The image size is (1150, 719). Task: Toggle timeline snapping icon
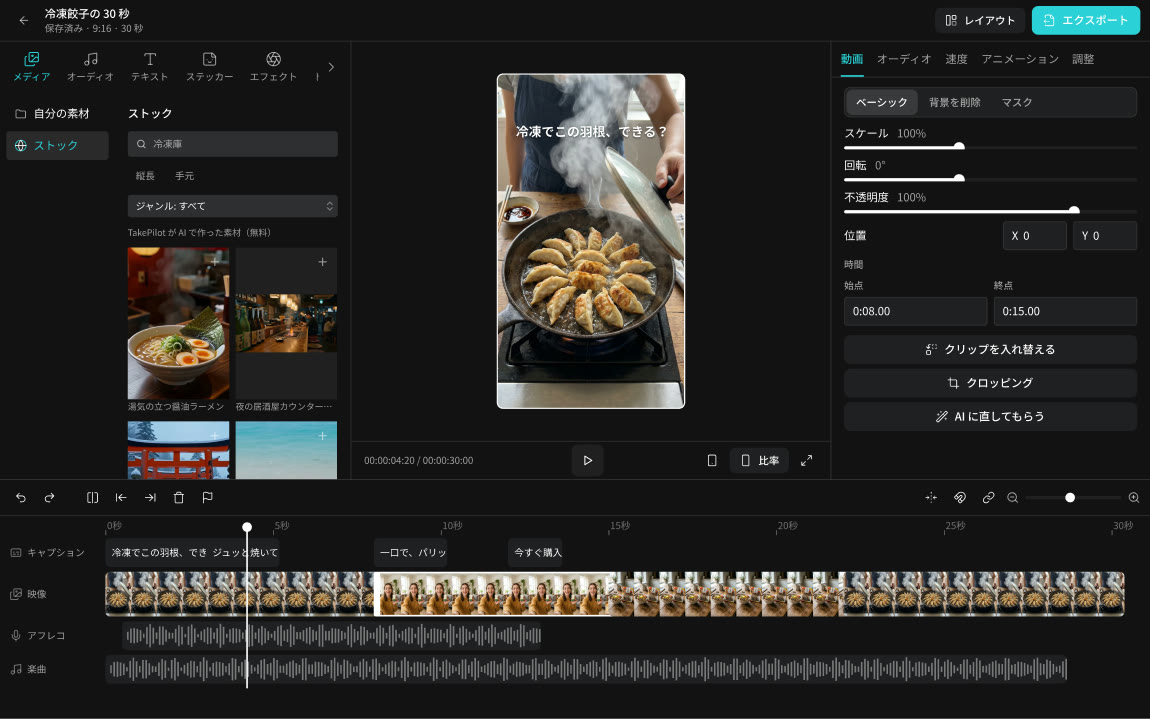tap(931, 497)
